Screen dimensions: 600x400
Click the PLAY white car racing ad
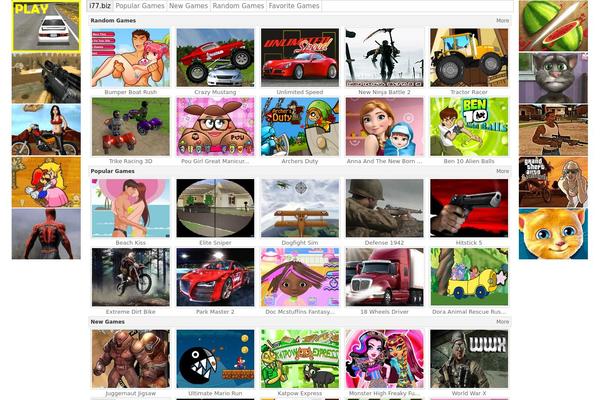click(46, 26)
